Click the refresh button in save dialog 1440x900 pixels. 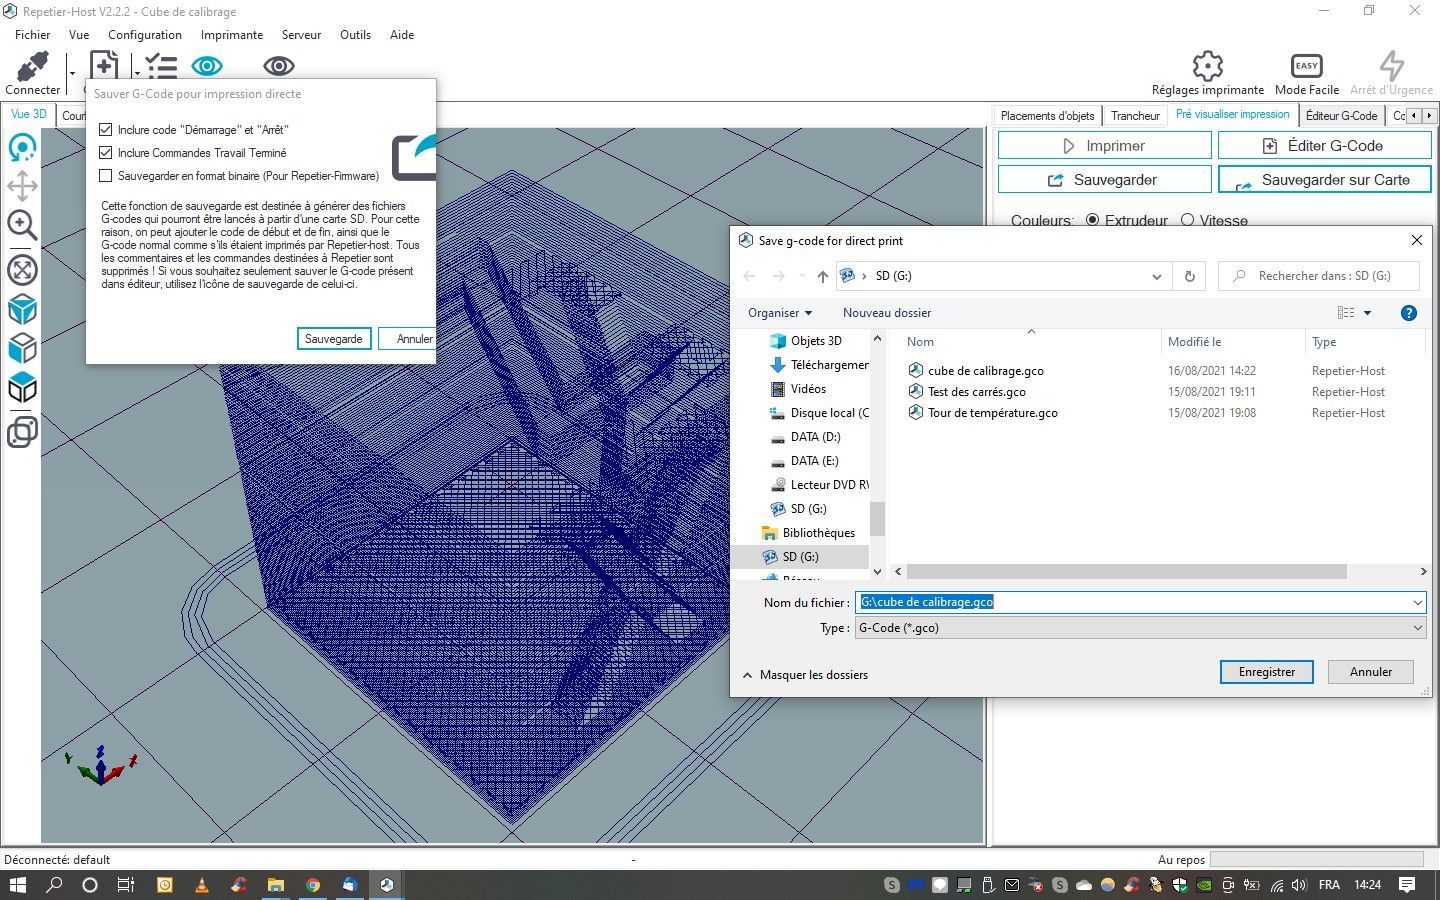pyautogui.click(x=1189, y=276)
